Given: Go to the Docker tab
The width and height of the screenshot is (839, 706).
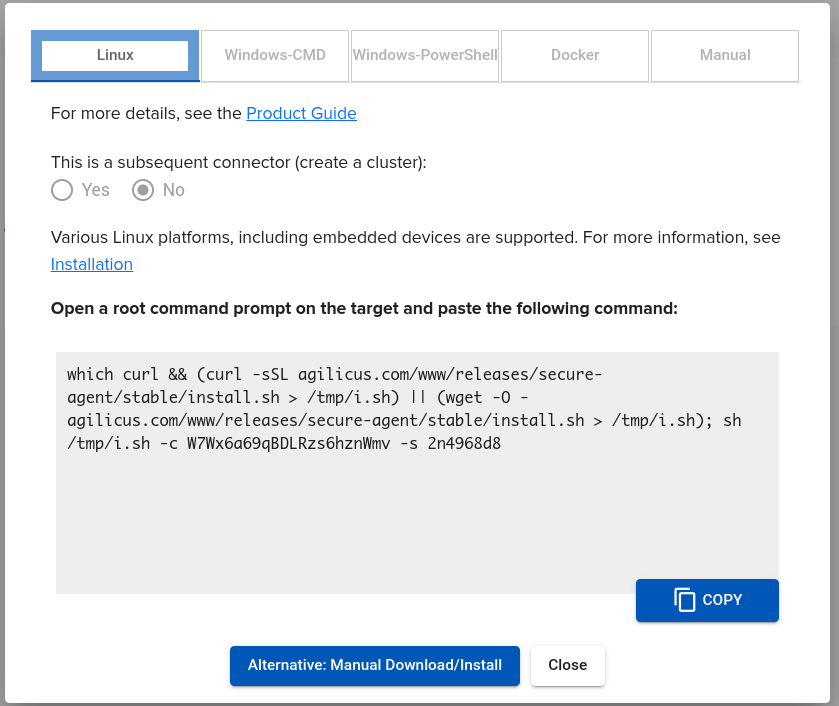Looking at the screenshot, I should click(x=575, y=55).
